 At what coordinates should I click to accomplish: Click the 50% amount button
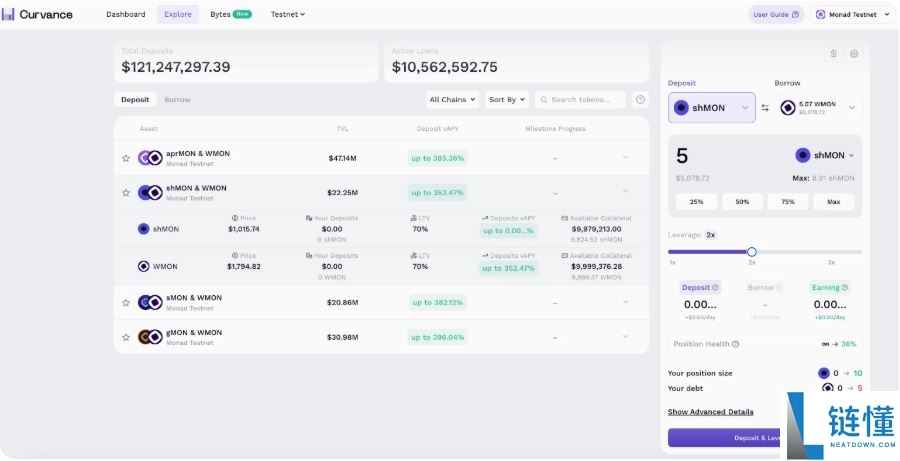tap(742, 201)
